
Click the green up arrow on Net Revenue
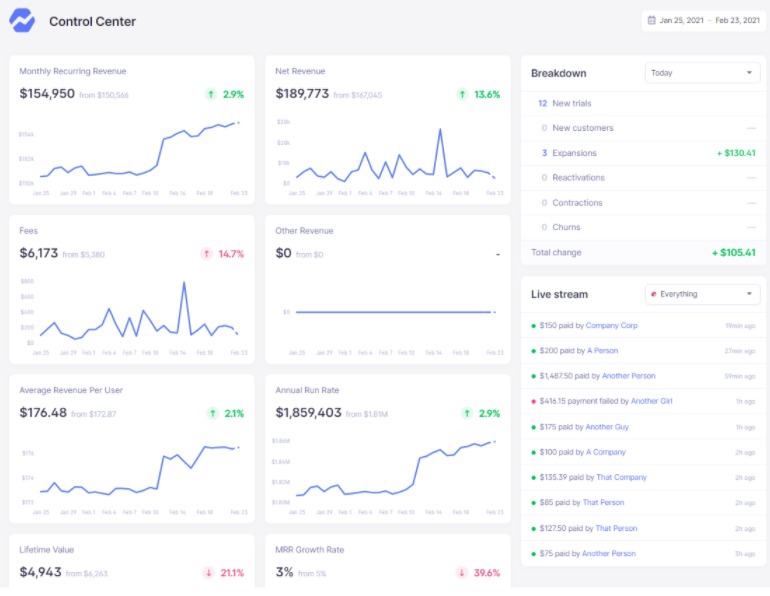[x=462, y=94]
